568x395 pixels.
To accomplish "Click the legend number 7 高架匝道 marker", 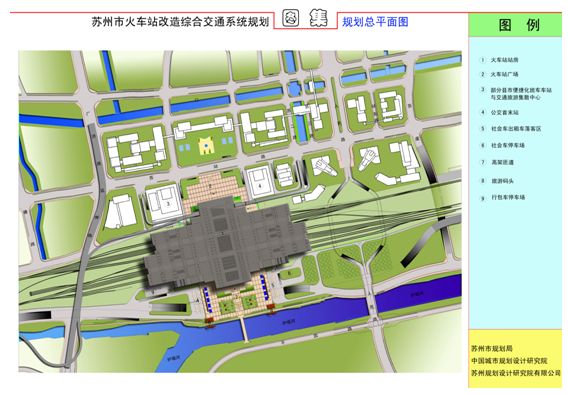I will (482, 162).
